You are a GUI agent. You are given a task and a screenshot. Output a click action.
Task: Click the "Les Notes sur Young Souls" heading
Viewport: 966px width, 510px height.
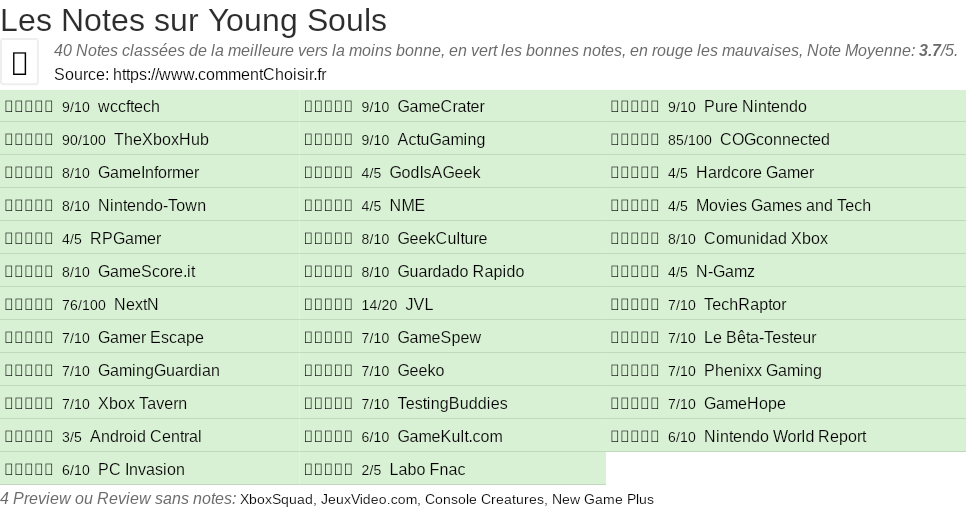tap(194, 19)
